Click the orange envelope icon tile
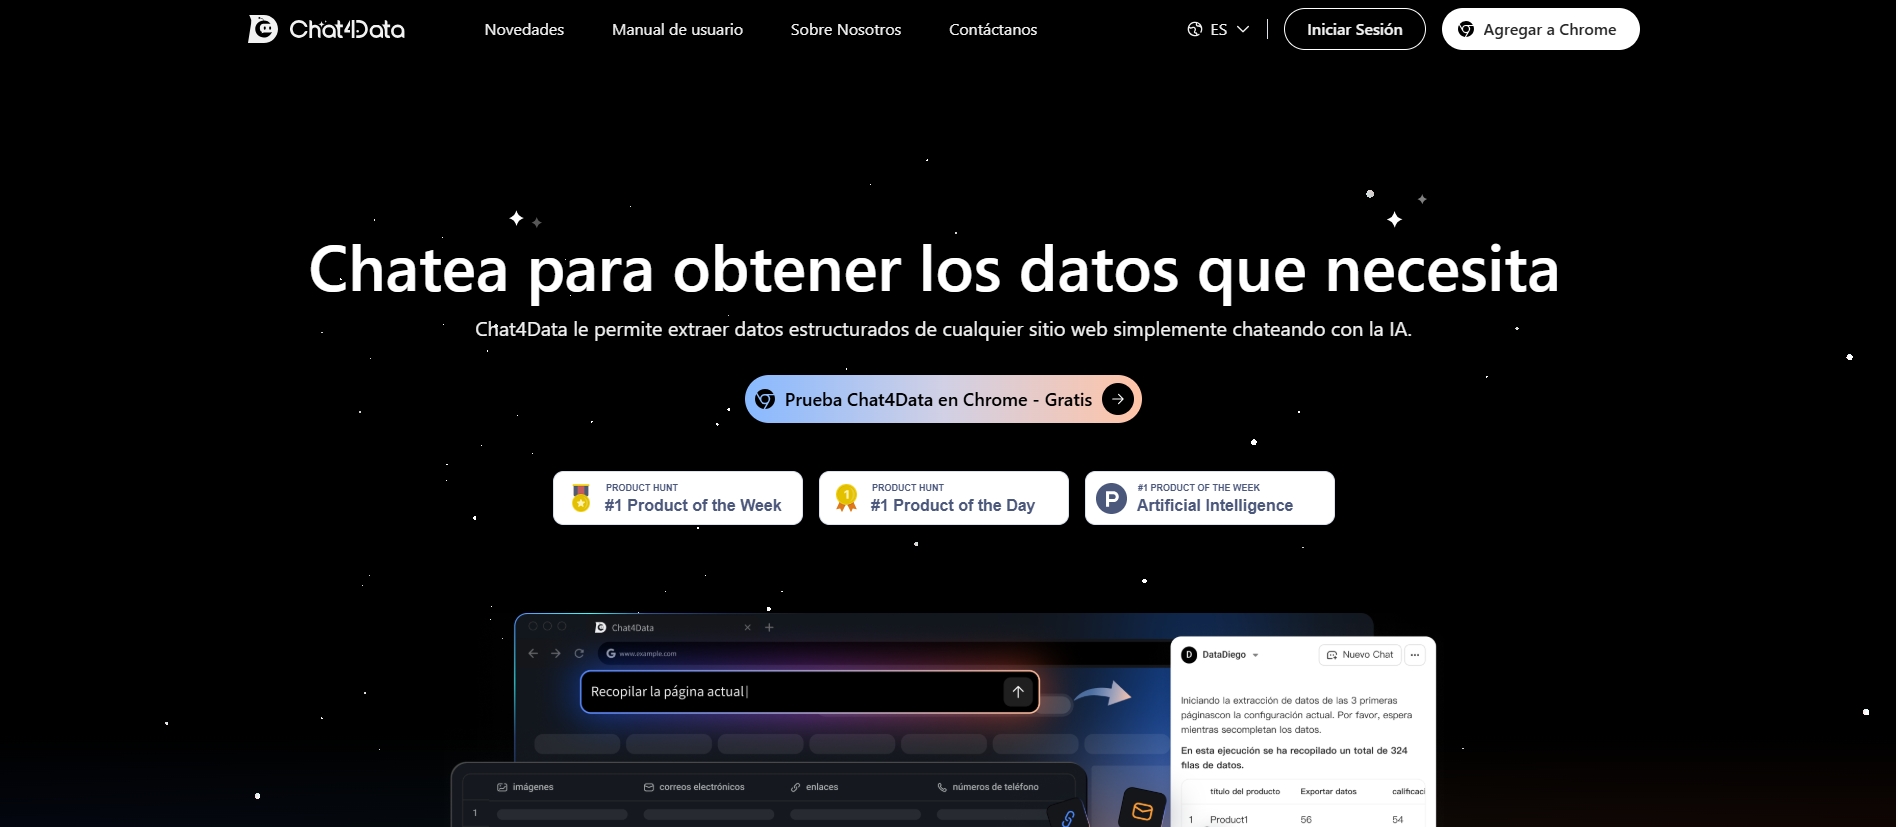The width and height of the screenshot is (1898, 827). tap(1142, 810)
